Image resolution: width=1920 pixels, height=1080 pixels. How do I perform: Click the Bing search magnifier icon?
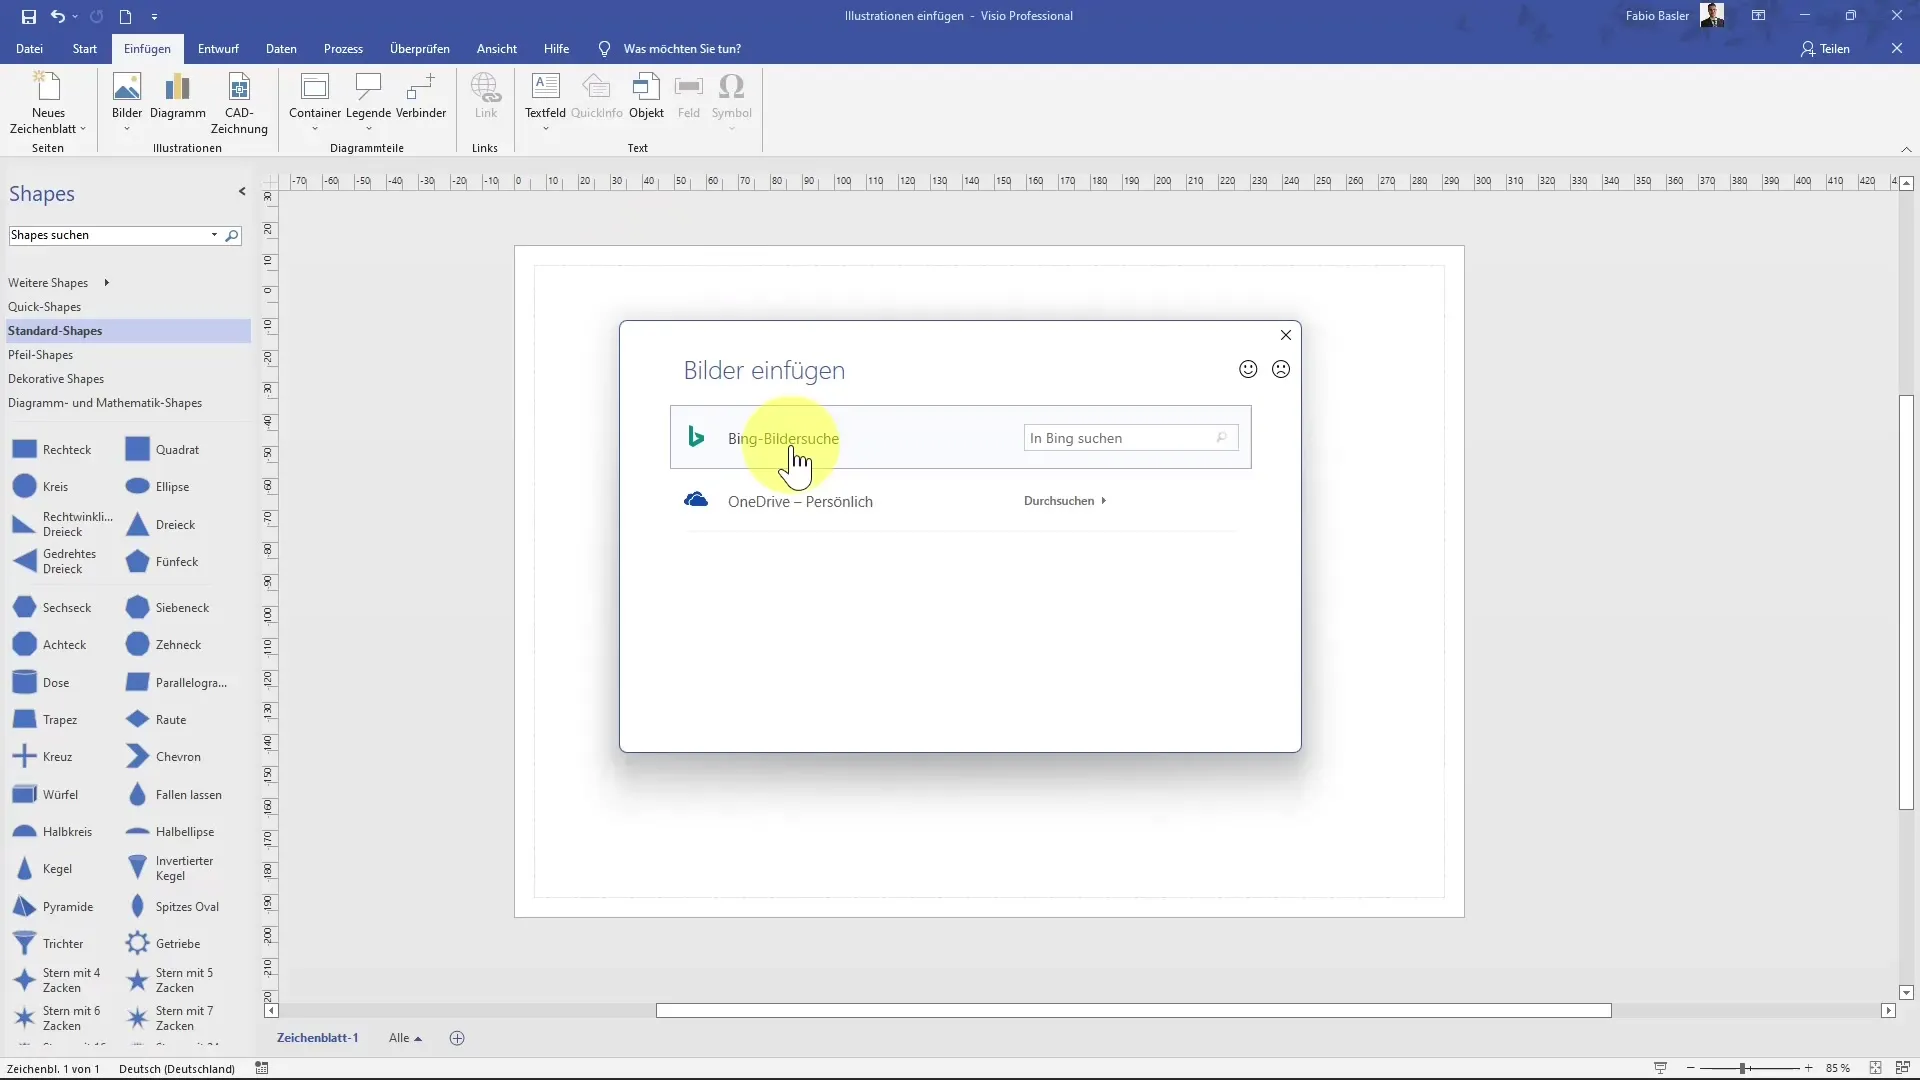point(1222,438)
